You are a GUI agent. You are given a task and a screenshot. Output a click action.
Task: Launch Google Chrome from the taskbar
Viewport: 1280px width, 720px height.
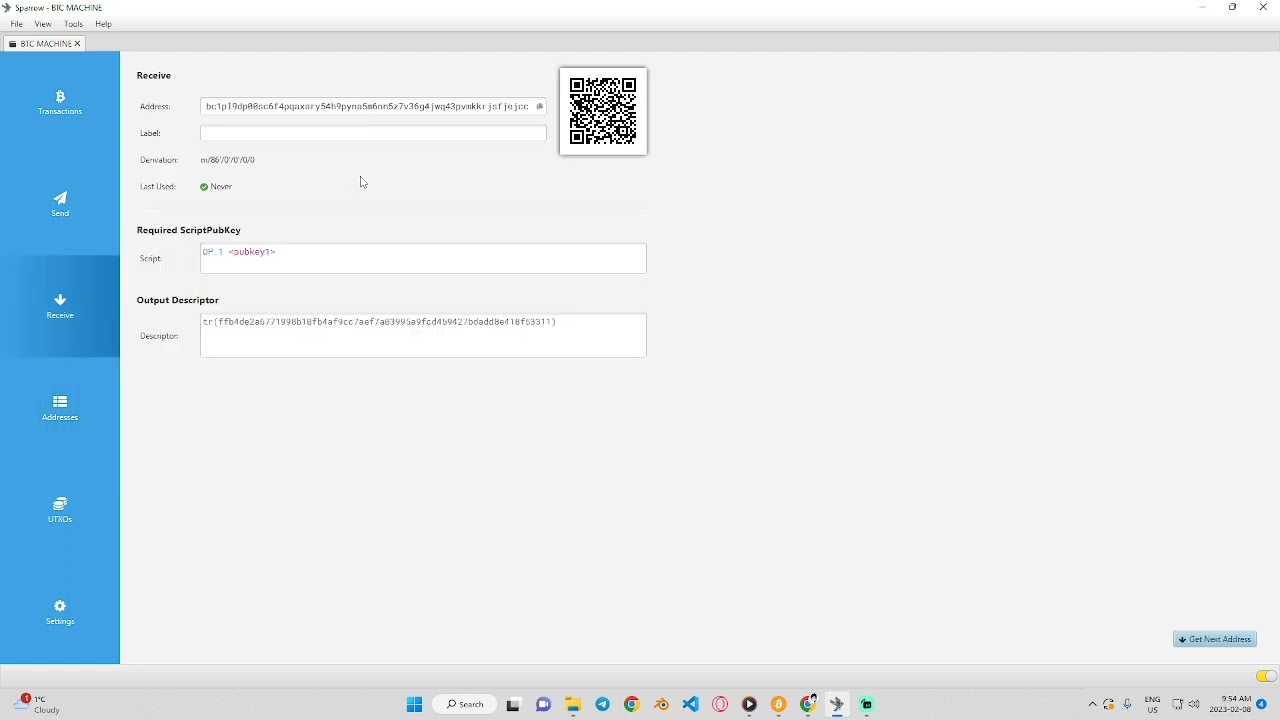pyautogui.click(x=631, y=704)
